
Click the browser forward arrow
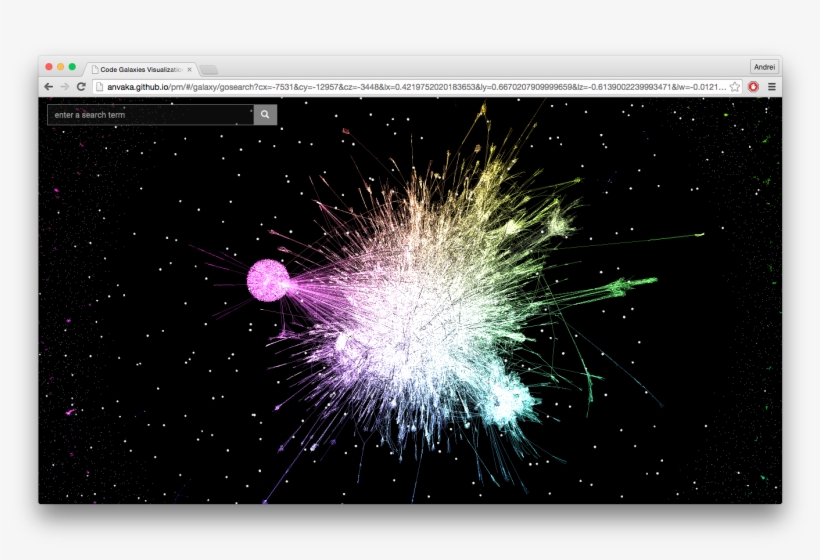click(x=65, y=87)
